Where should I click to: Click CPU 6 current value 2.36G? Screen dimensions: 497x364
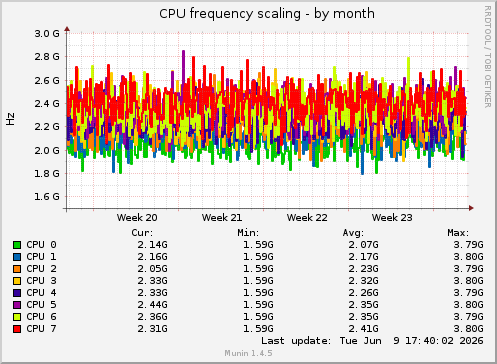tap(153, 317)
